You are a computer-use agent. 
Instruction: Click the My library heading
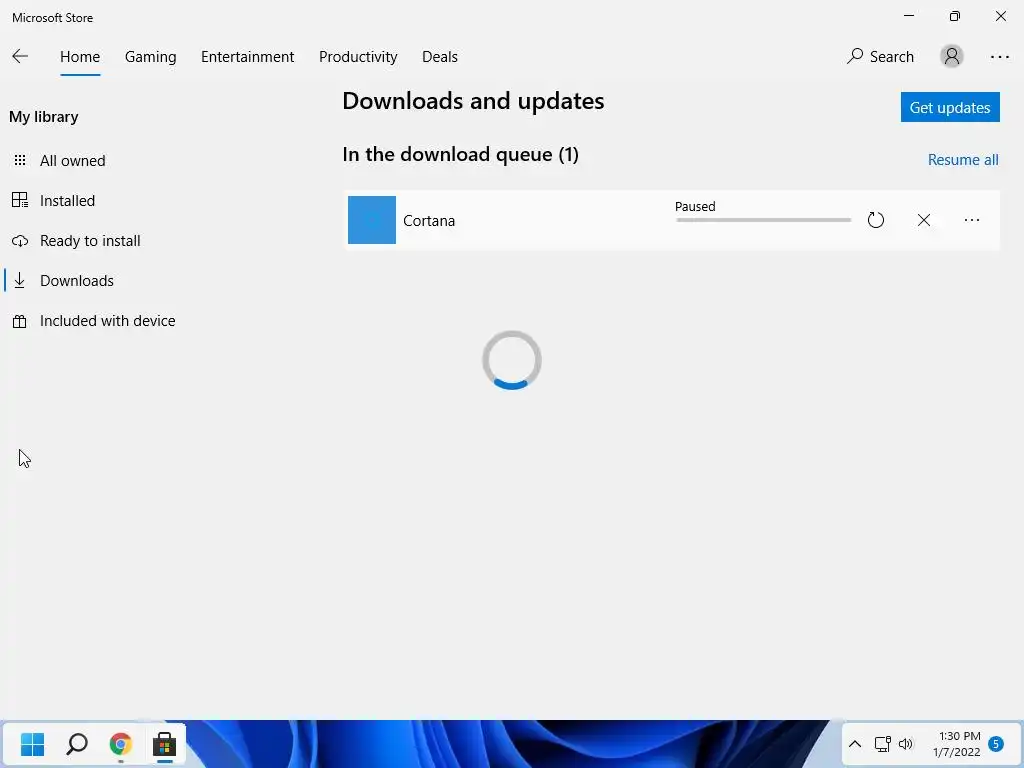click(44, 117)
